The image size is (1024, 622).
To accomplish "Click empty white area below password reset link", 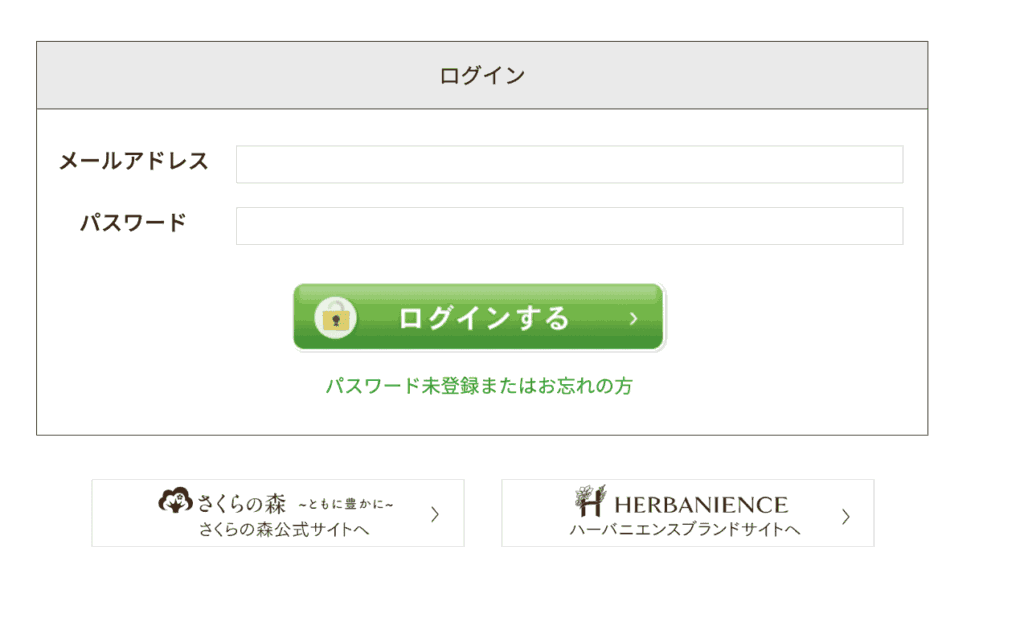I will point(482,416).
